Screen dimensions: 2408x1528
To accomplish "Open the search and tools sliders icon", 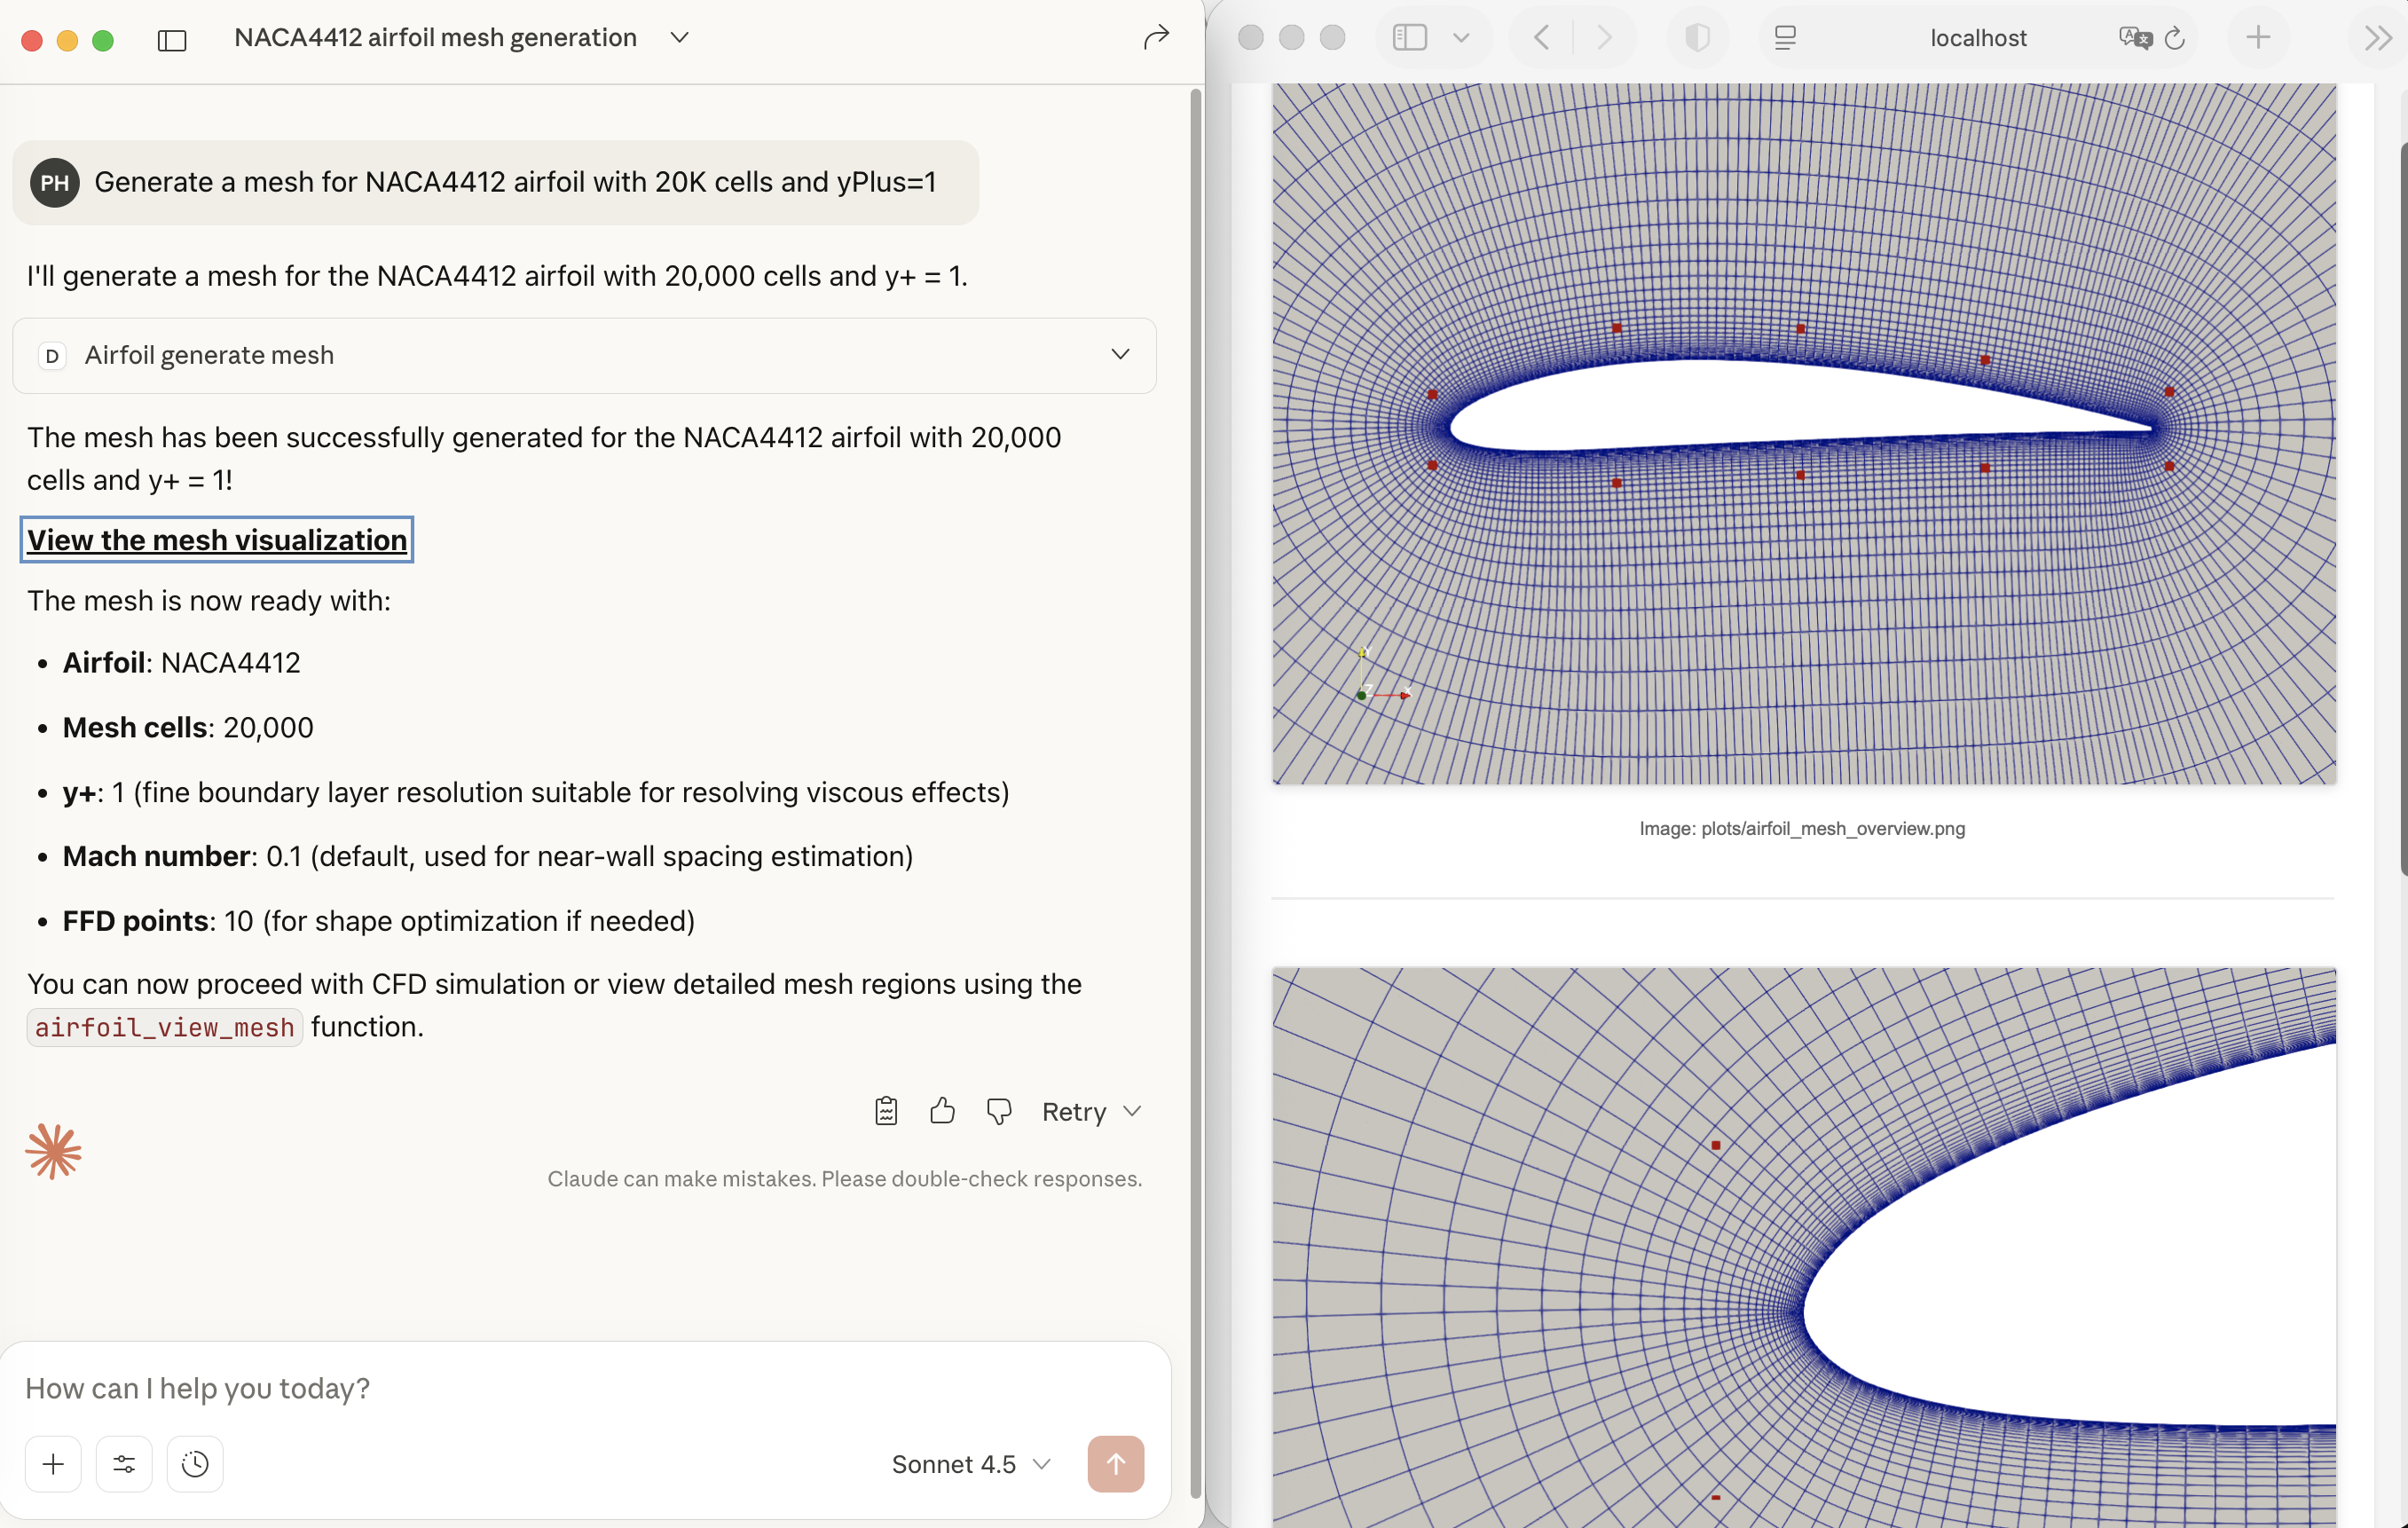I will pyautogui.click(x=124, y=1464).
